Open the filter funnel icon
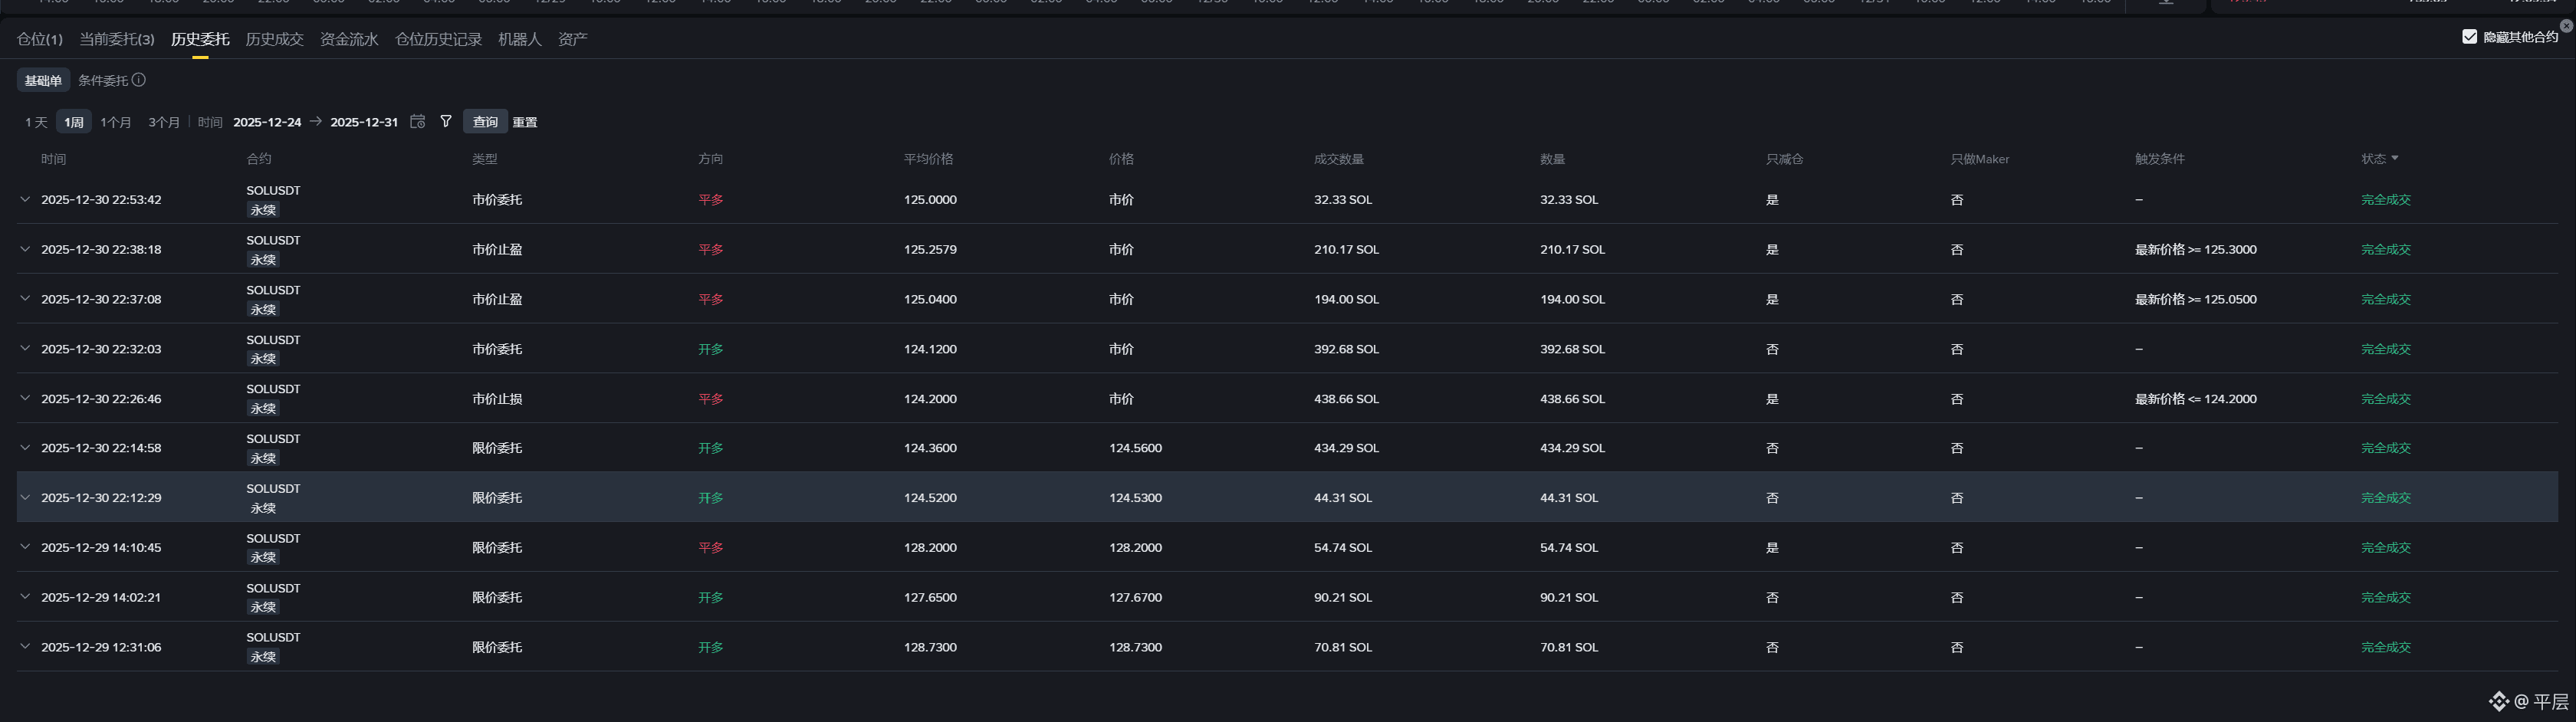2576x722 pixels. (446, 121)
